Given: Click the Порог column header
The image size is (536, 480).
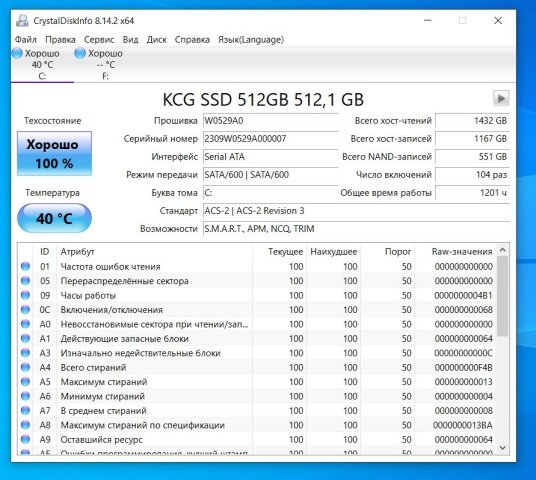Looking at the screenshot, I should 387,252.
